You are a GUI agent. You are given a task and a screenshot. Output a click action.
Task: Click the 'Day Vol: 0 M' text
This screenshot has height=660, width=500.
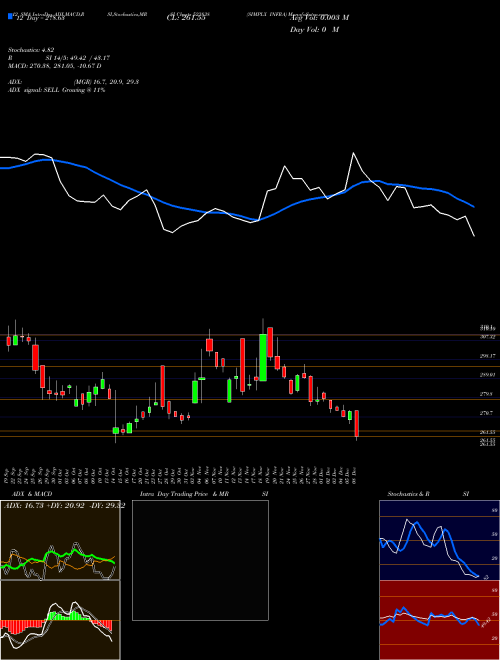click(314, 30)
